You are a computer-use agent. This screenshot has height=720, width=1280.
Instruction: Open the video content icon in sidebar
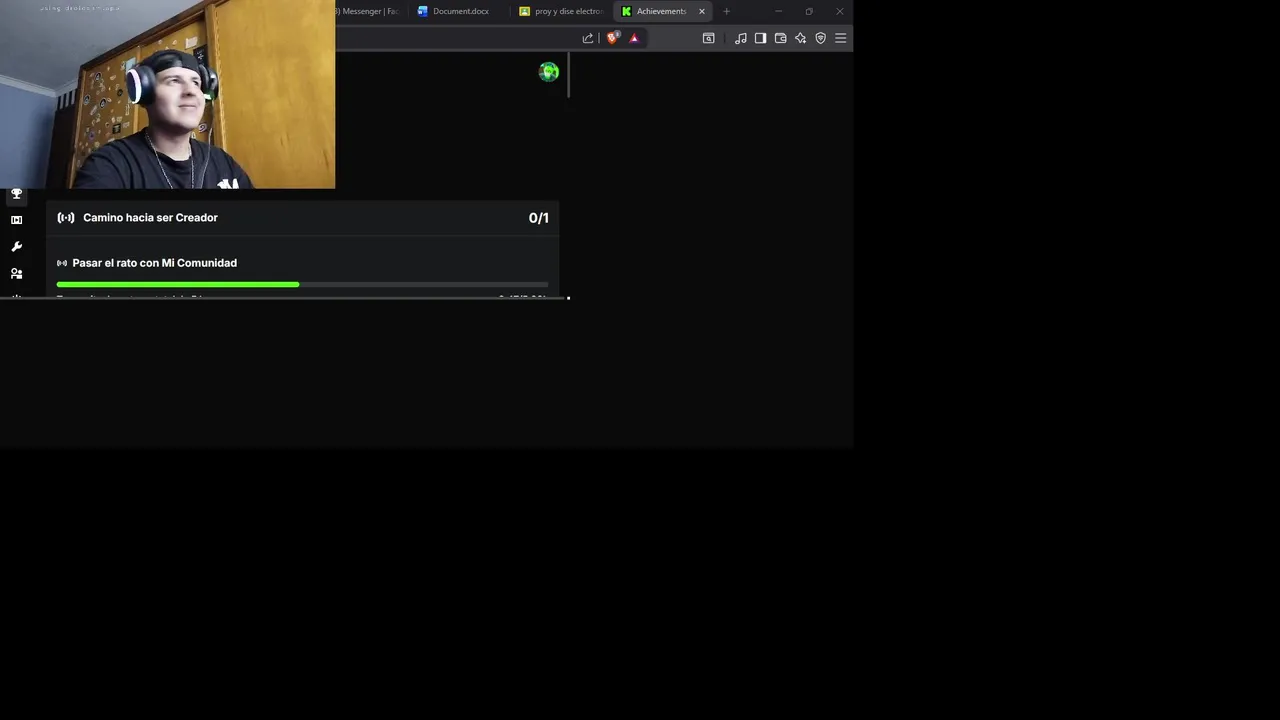click(16, 220)
